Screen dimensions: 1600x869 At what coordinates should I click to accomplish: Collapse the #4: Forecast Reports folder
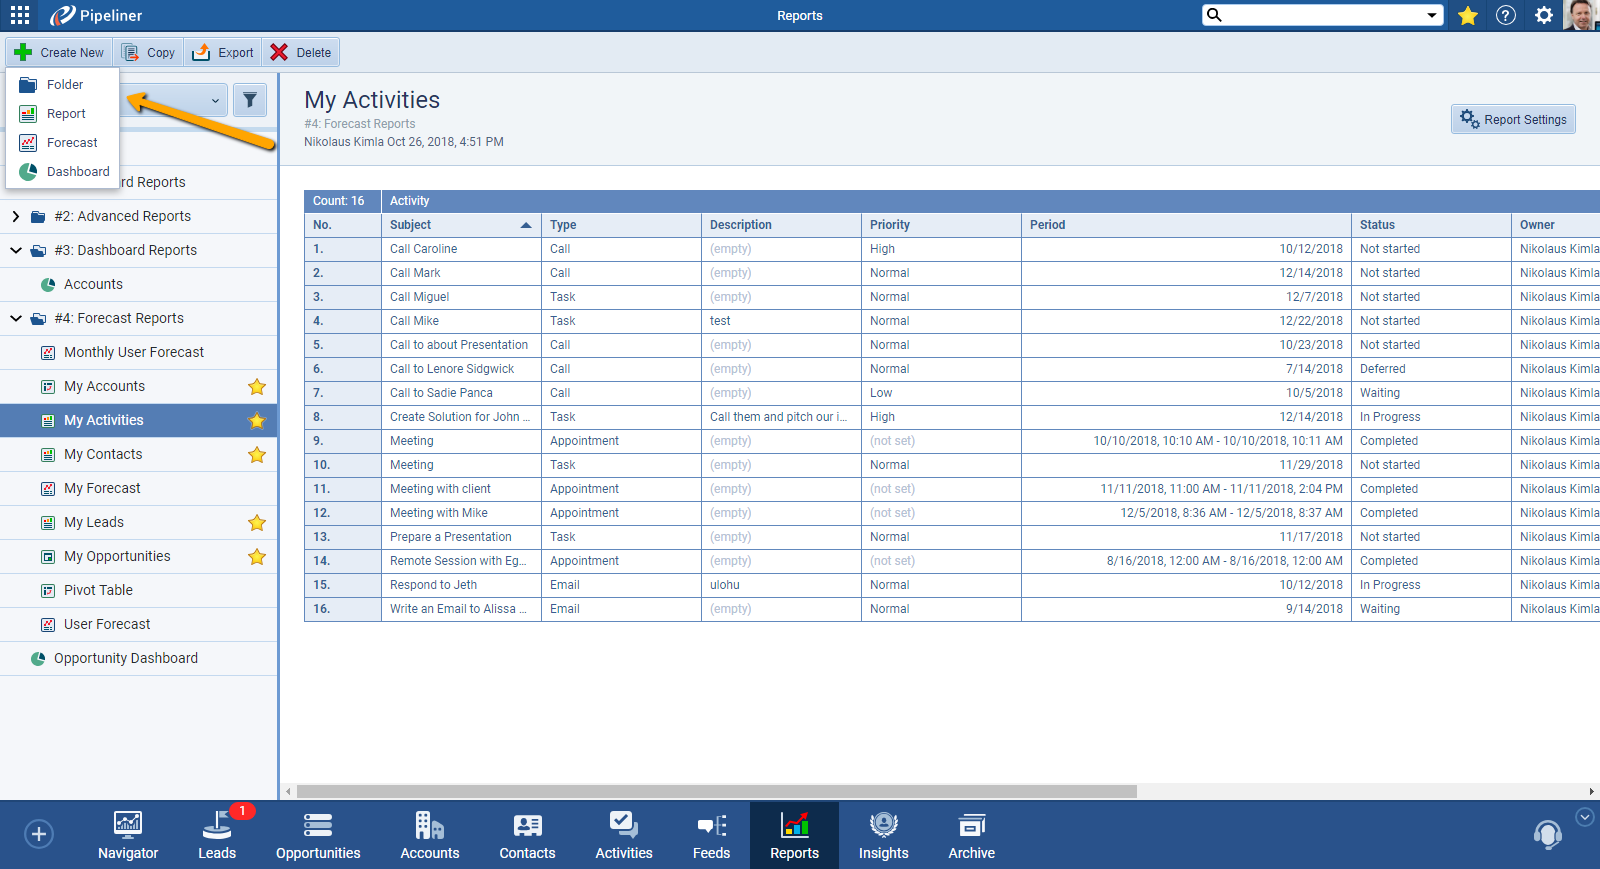(x=16, y=319)
